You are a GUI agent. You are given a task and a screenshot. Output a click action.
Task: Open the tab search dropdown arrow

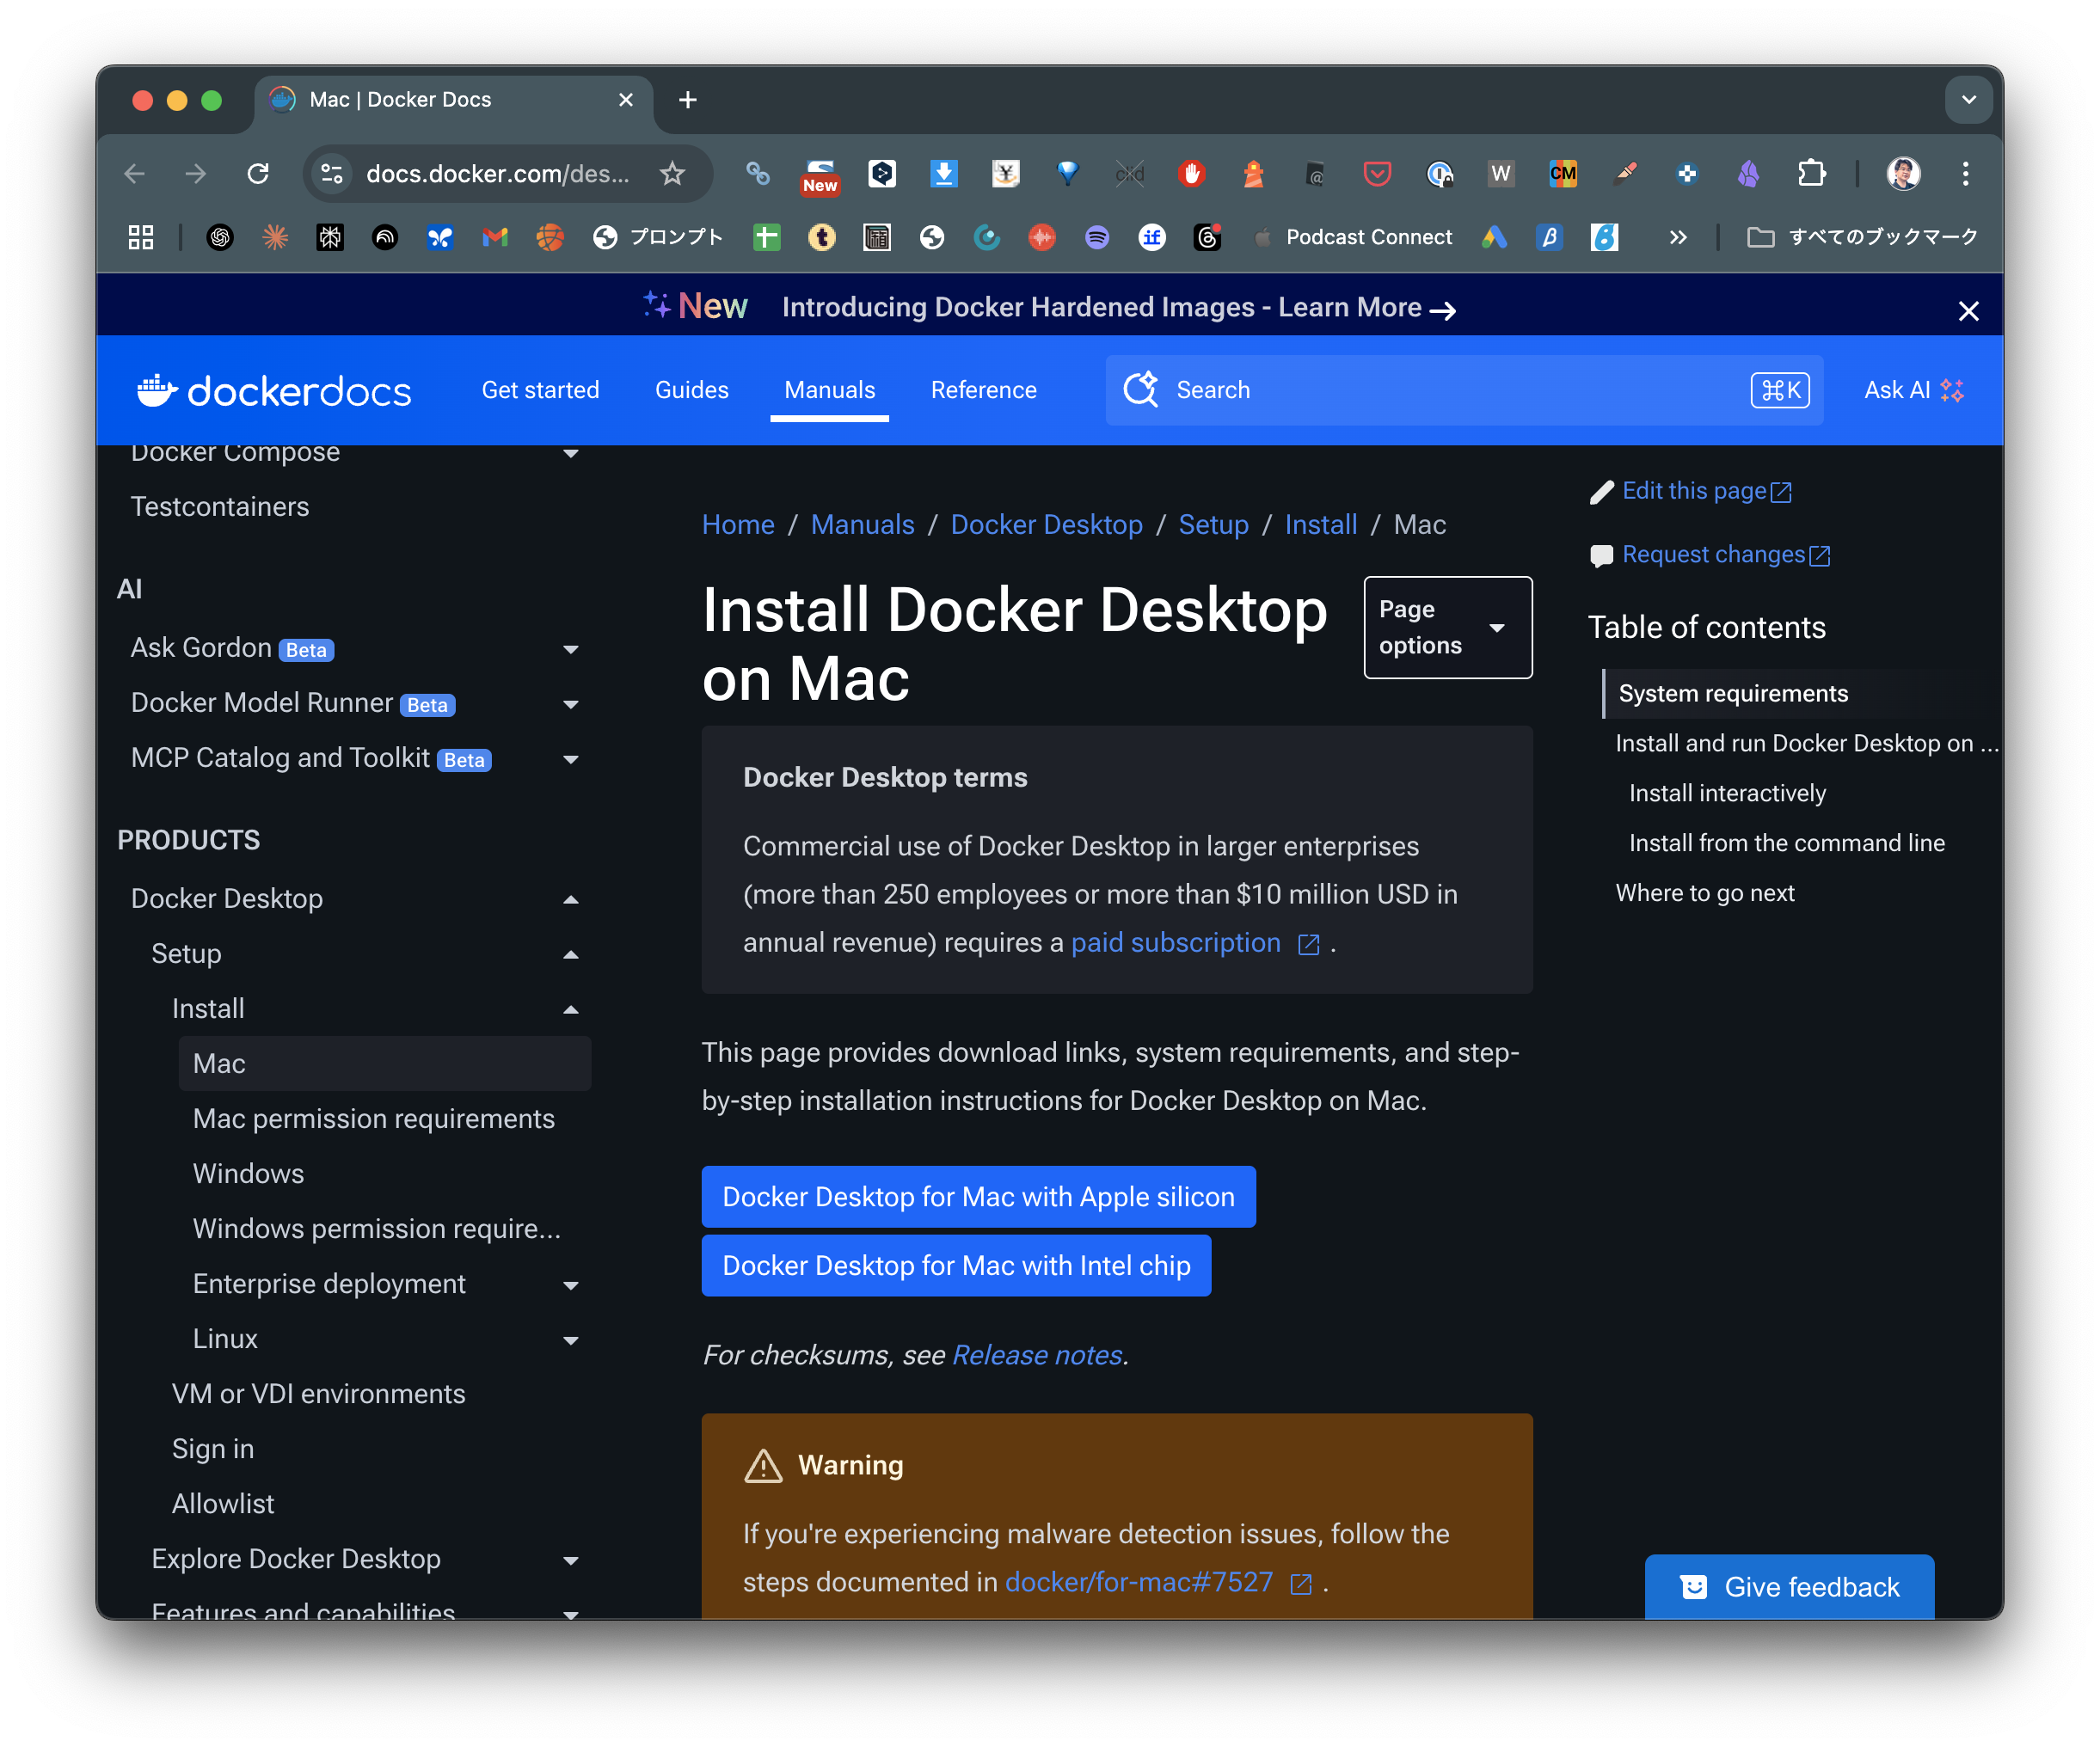tap(1968, 100)
